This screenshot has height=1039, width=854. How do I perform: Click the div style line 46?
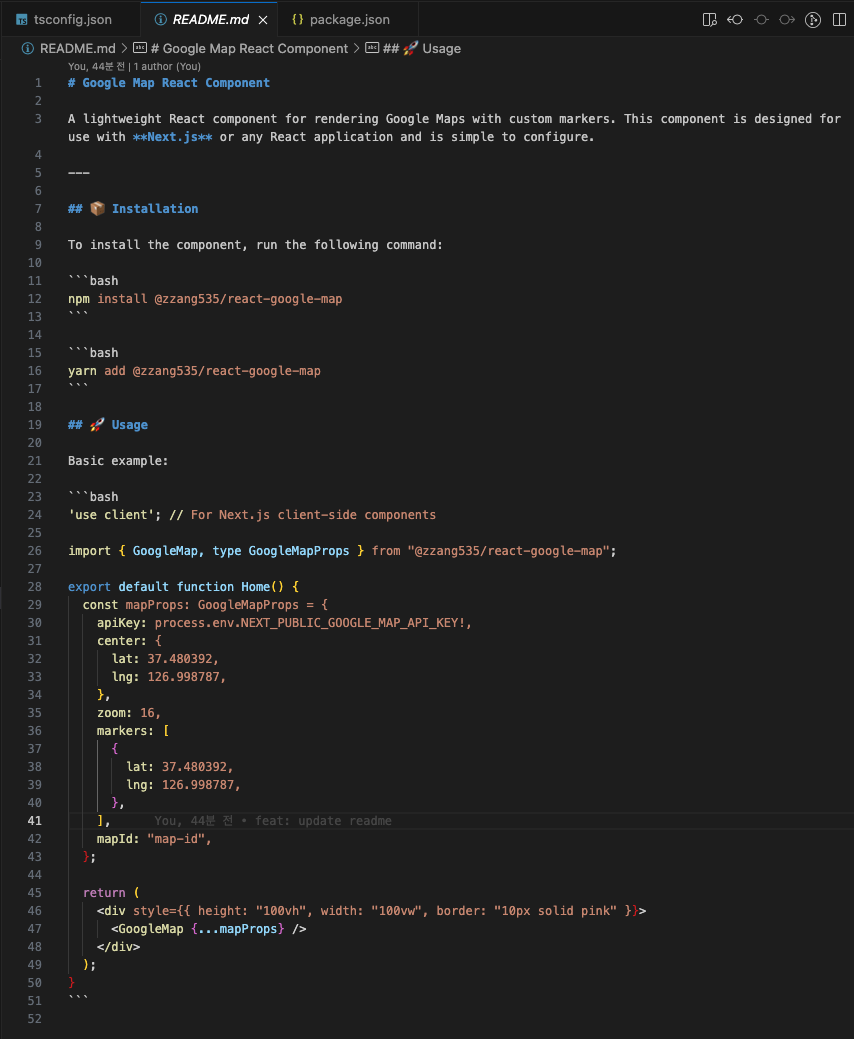(x=372, y=911)
